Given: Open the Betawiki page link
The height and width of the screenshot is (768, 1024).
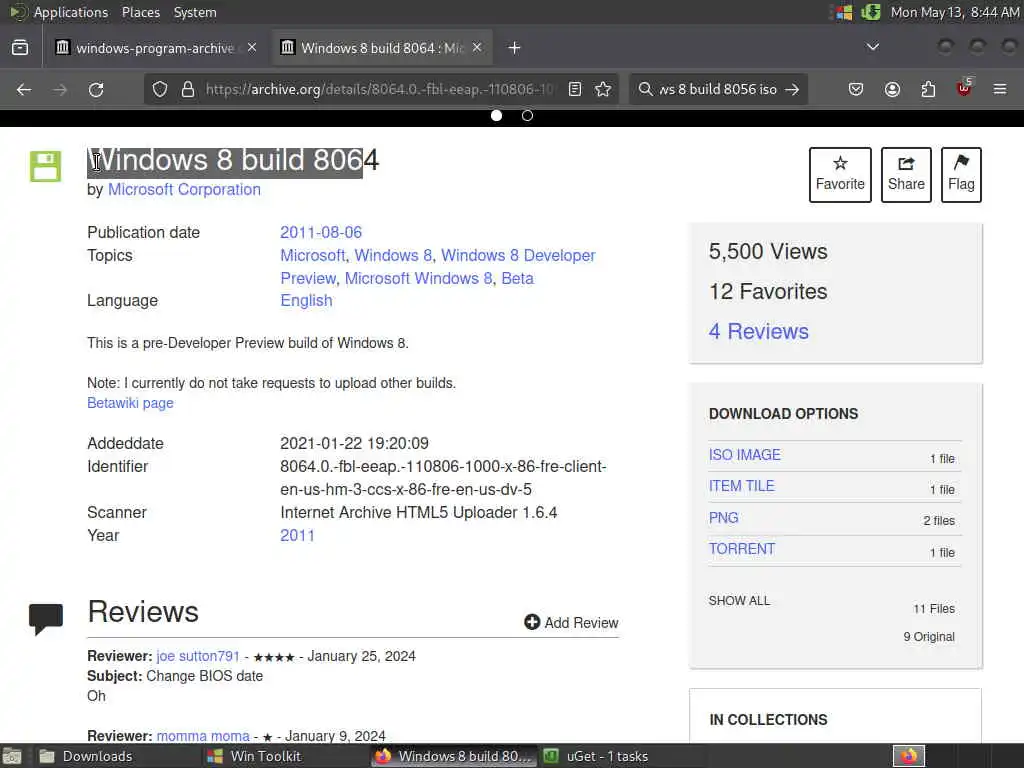Looking at the screenshot, I should coord(131,403).
